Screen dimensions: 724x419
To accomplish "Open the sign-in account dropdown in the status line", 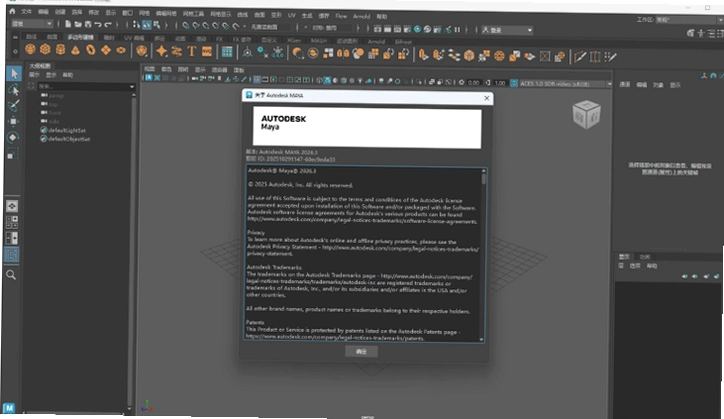I will 507,30.
